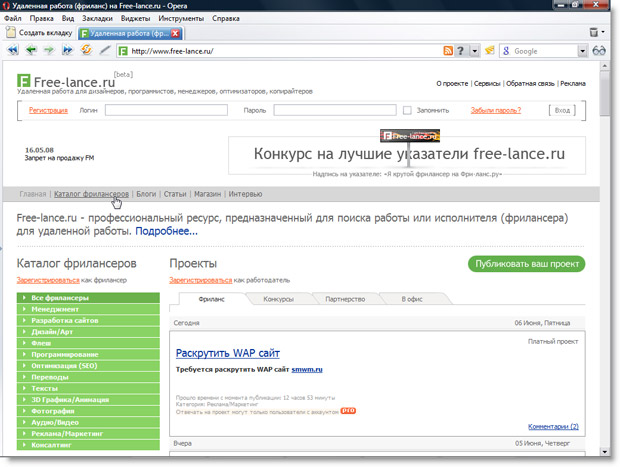Click the Забыли пароль? link
Image resolution: width=620 pixels, height=467 pixels.
point(495,110)
